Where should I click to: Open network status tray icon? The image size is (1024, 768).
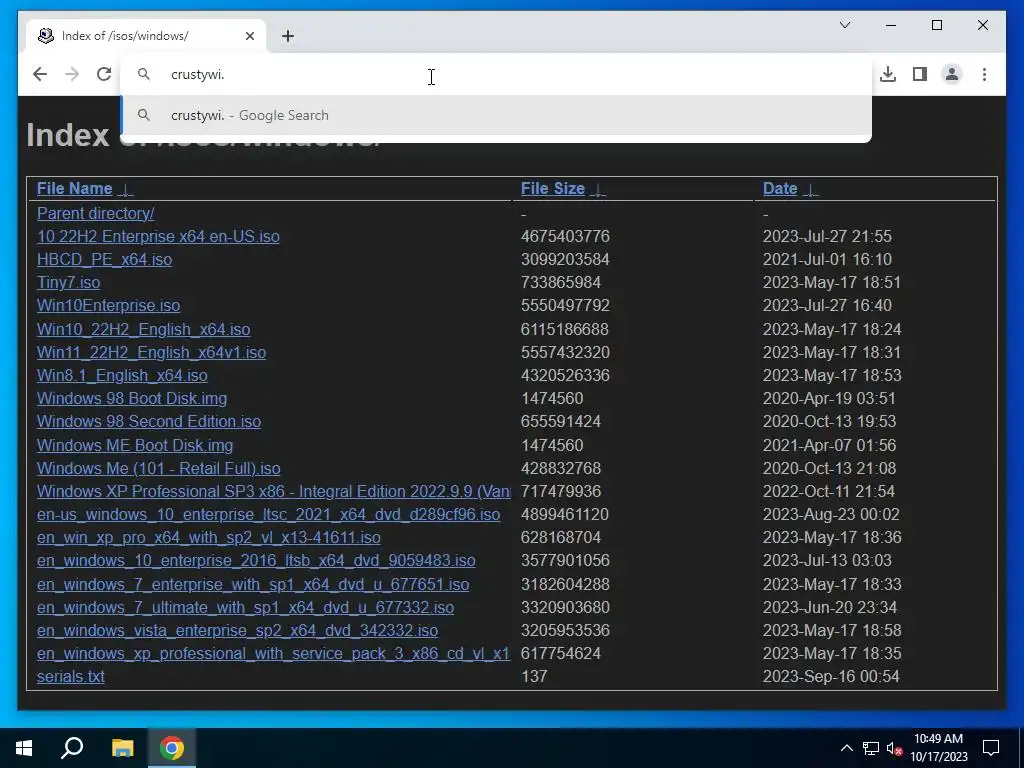[871, 748]
